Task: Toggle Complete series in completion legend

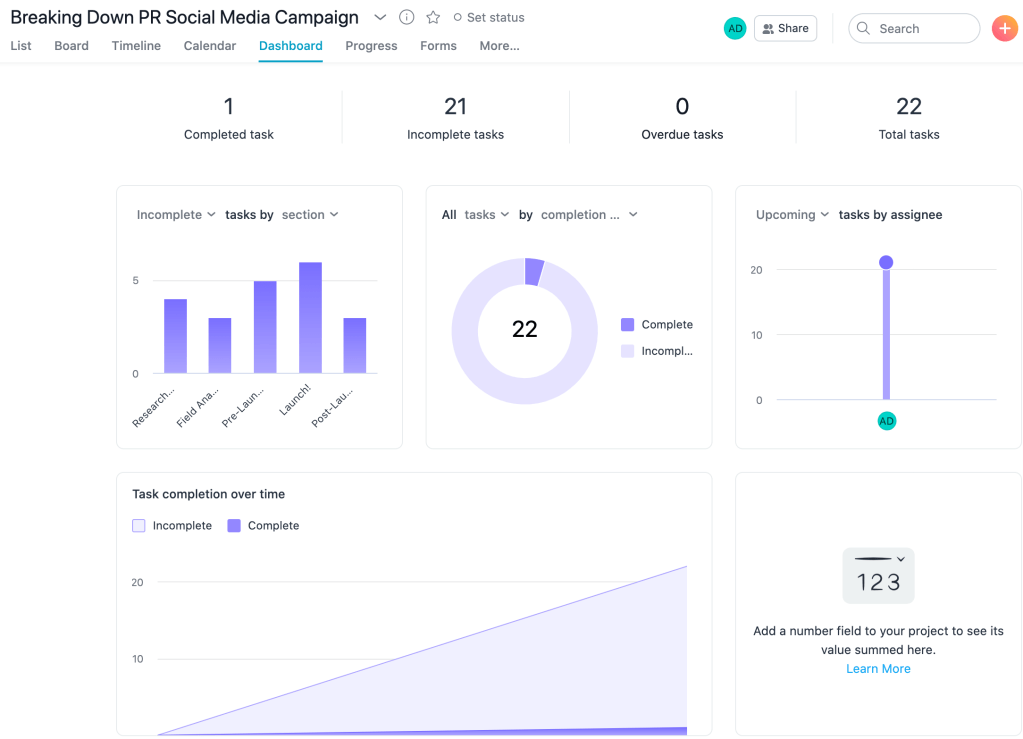Action: pos(263,525)
